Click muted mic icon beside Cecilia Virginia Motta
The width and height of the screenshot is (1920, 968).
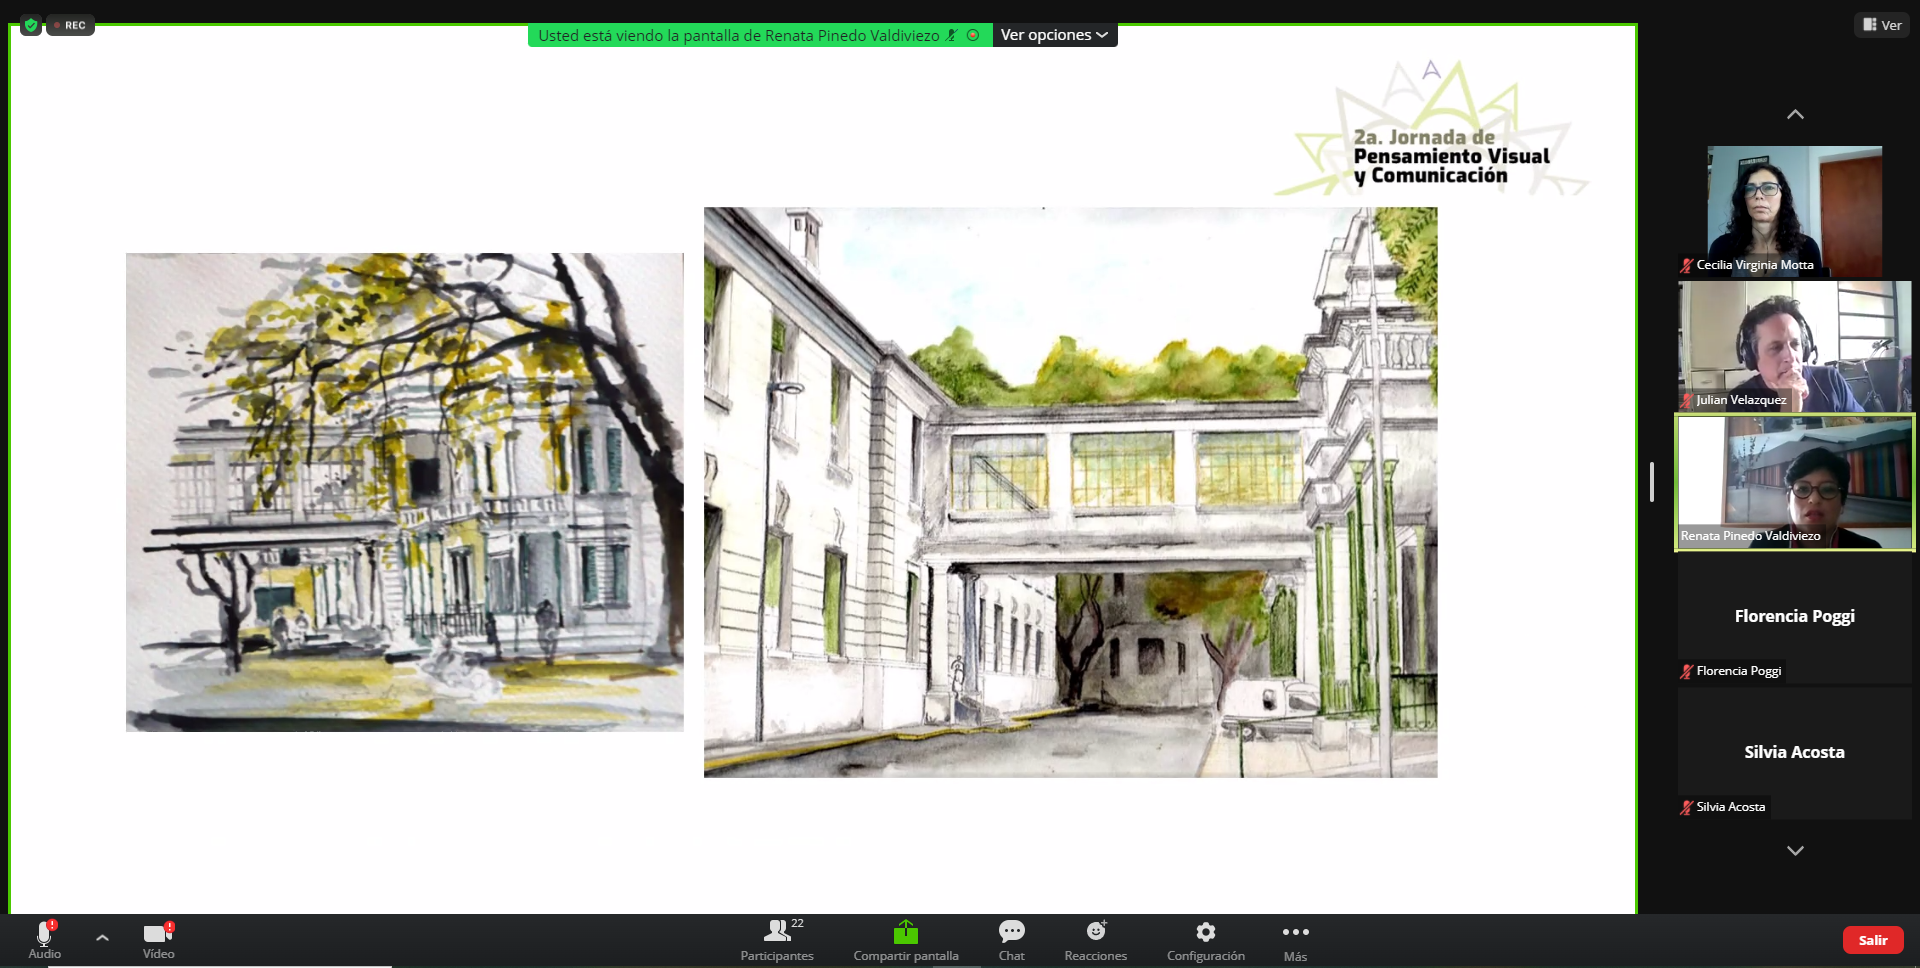point(1687,266)
